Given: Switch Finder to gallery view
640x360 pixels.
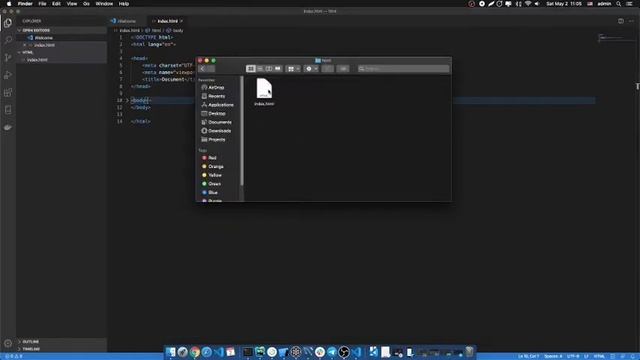Looking at the screenshot, I should coord(278,69).
